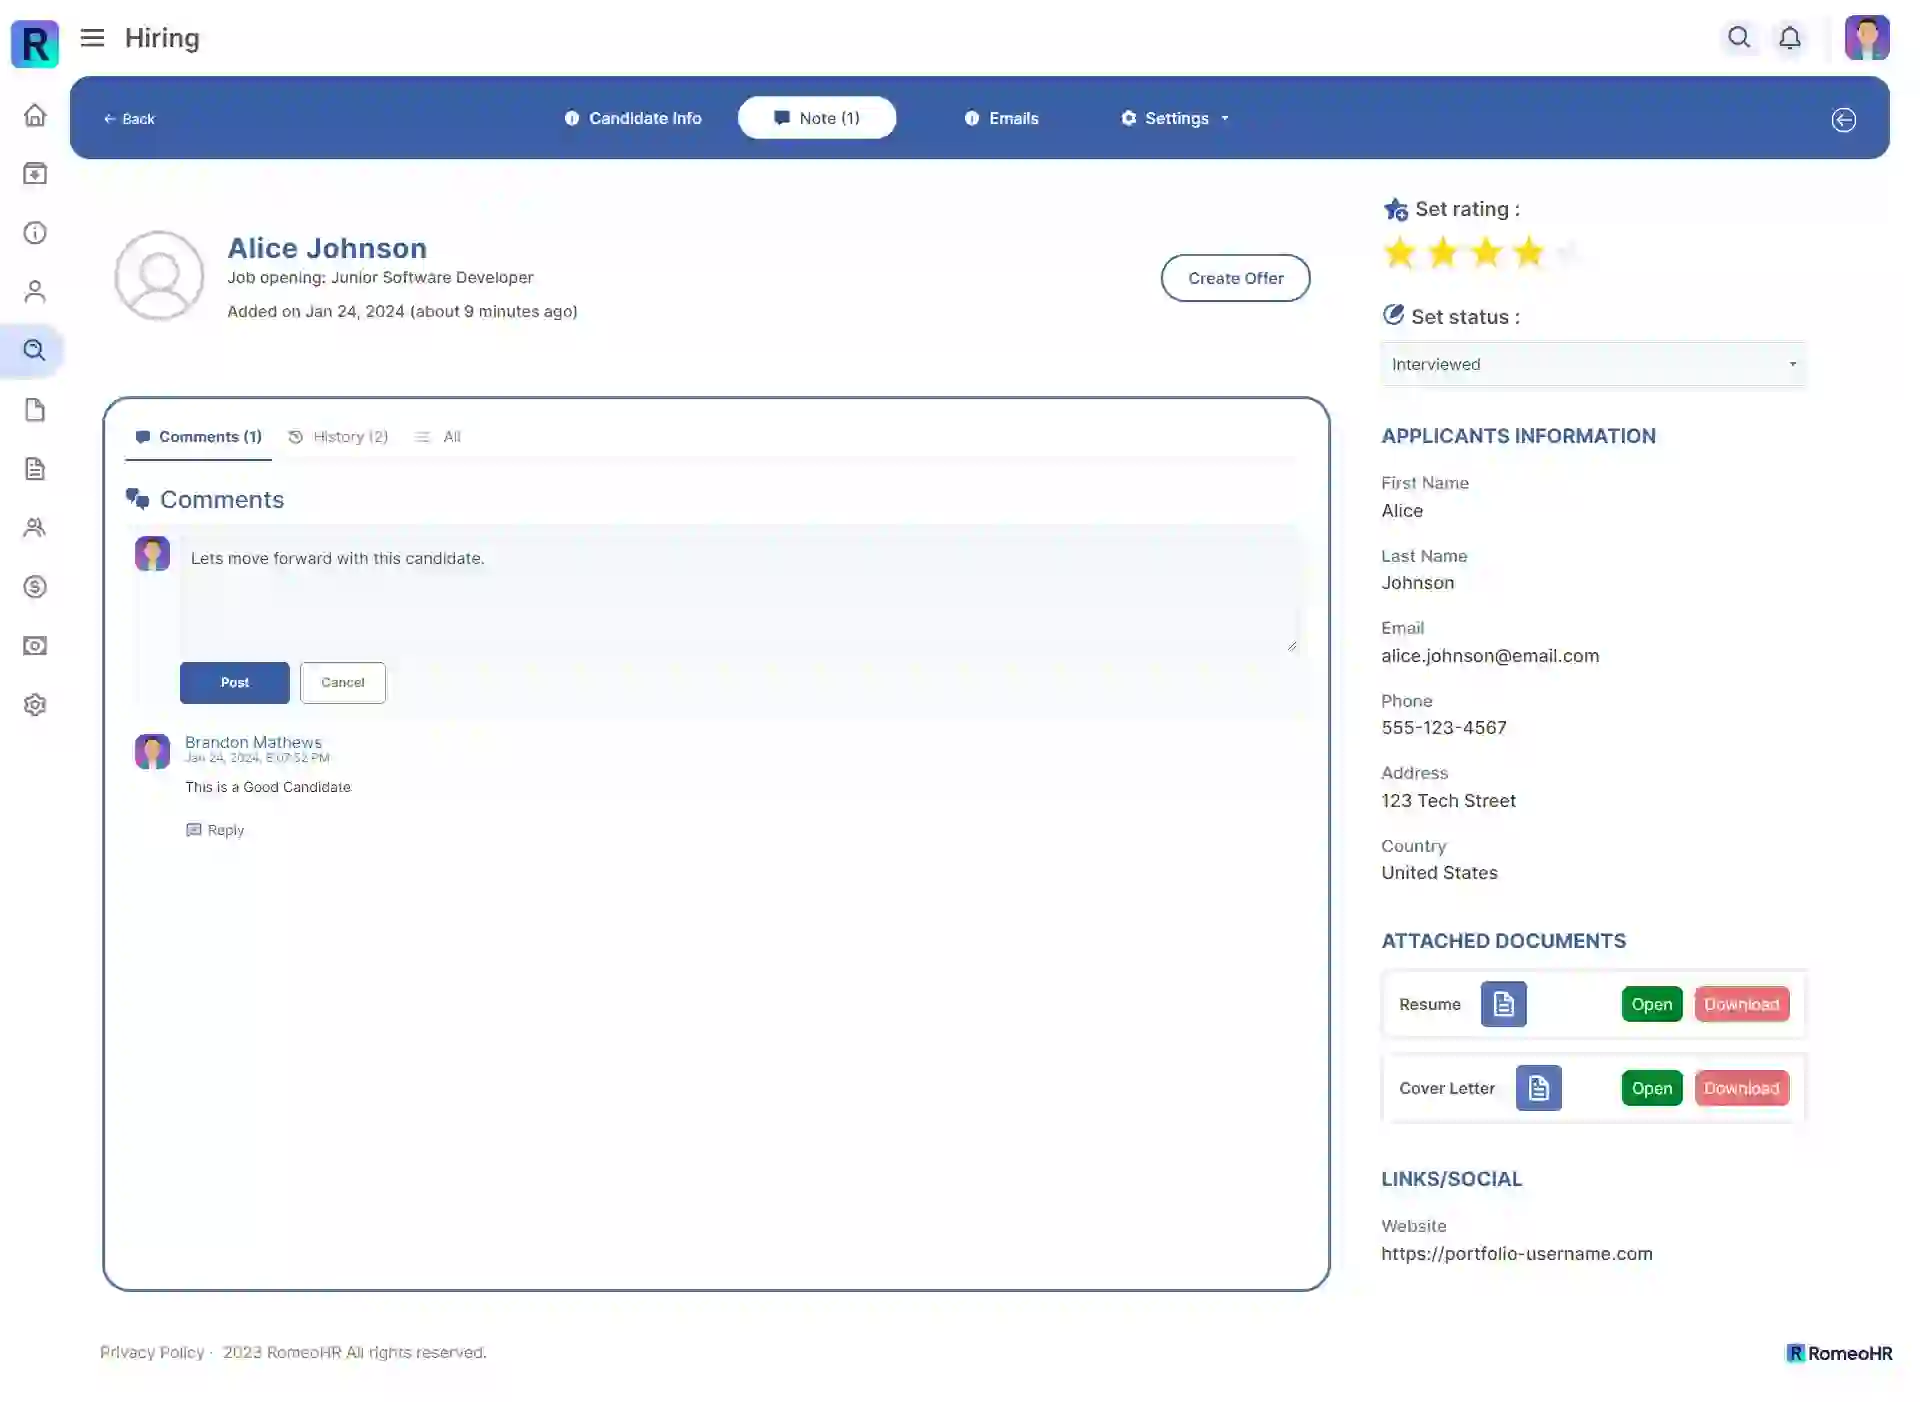The width and height of the screenshot is (1920, 1402).
Task: Open the Cover Letter
Action: (x=1652, y=1088)
